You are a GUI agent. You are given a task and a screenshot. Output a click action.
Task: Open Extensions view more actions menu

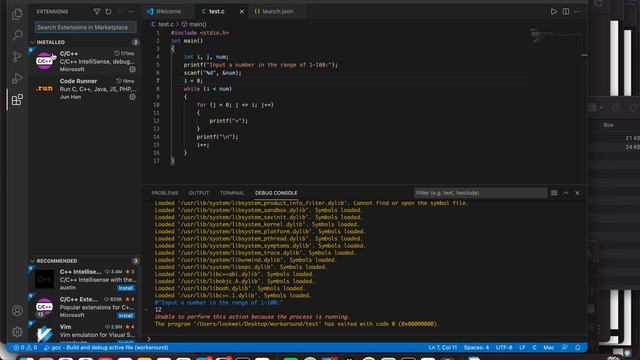131,11
